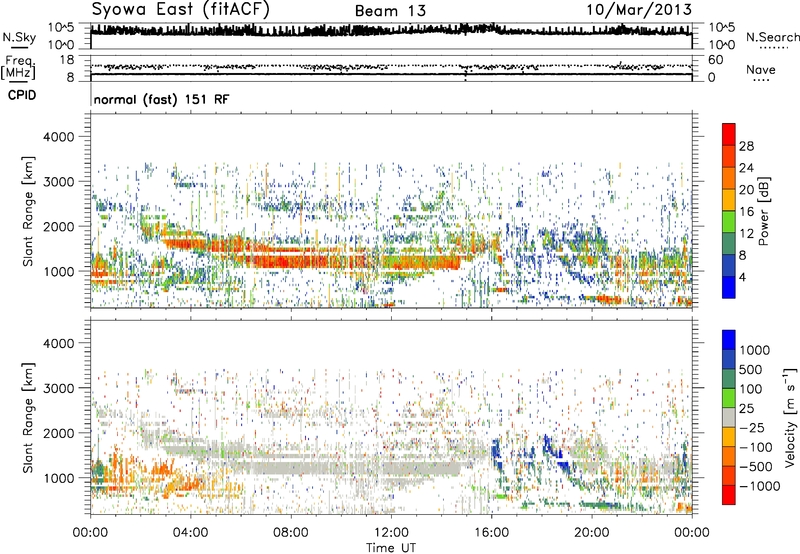This screenshot has width=800, height=554.
Task: Pick the bright blue Power segment below 4
Action: pyautogui.click(x=729, y=287)
